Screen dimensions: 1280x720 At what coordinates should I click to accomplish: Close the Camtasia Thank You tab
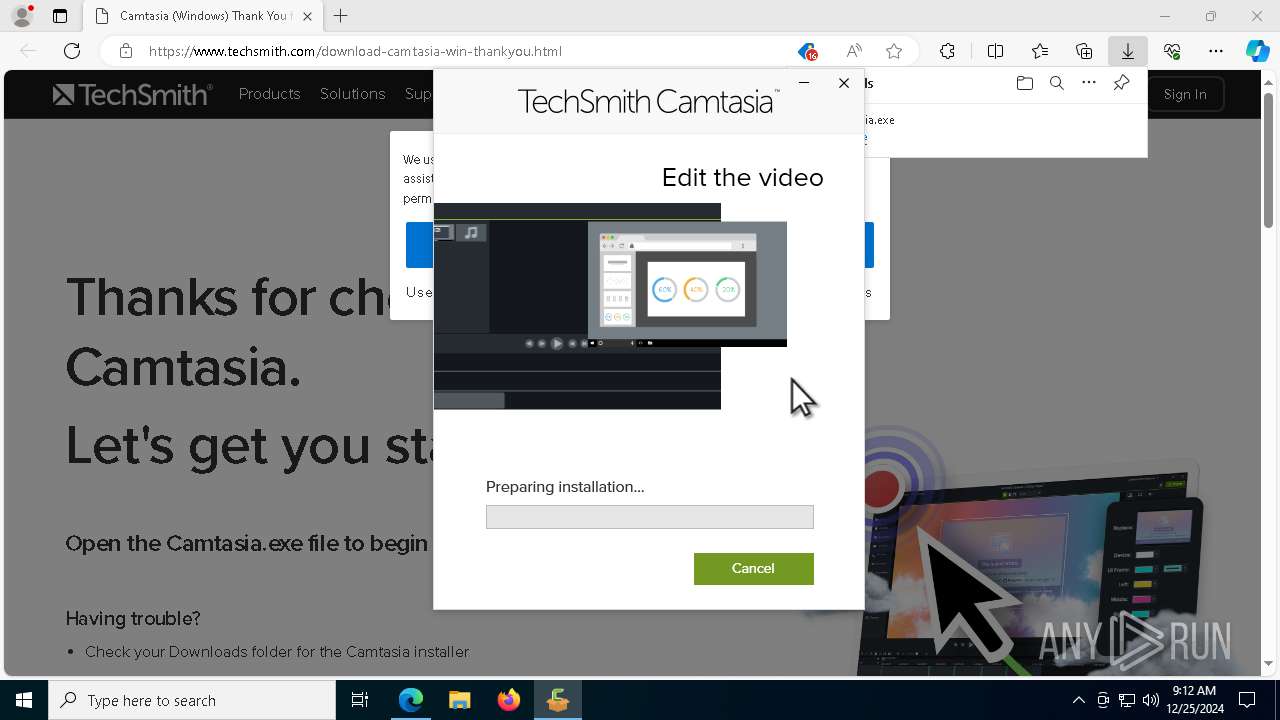point(307,16)
